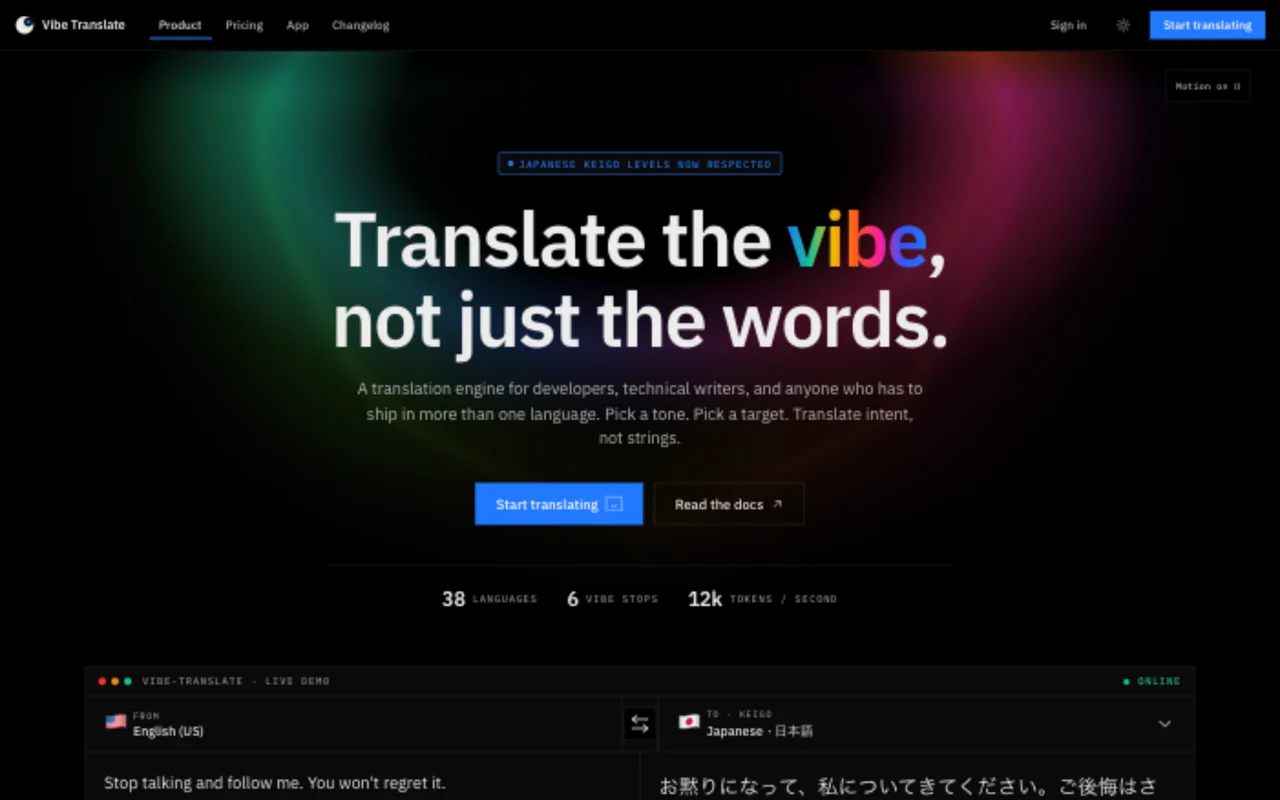Click the ONLINE status indicator

pos(1151,681)
